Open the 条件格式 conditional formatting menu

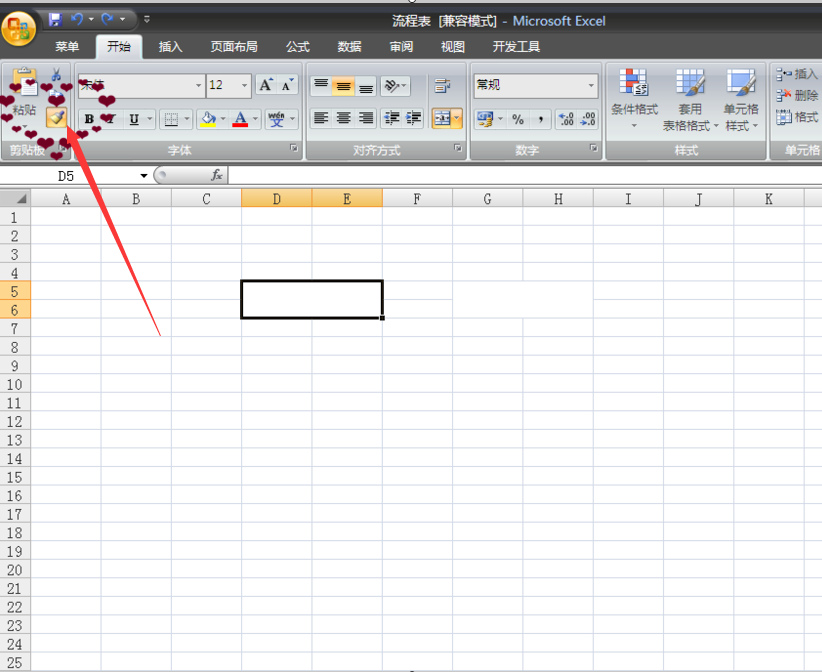634,99
